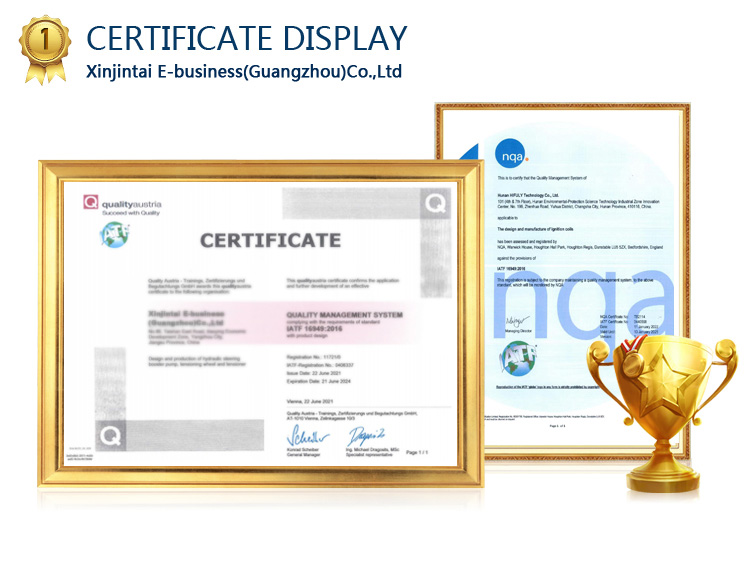Click the gold number 1 medal badge

pyautogui.click(x=40, y=46)
